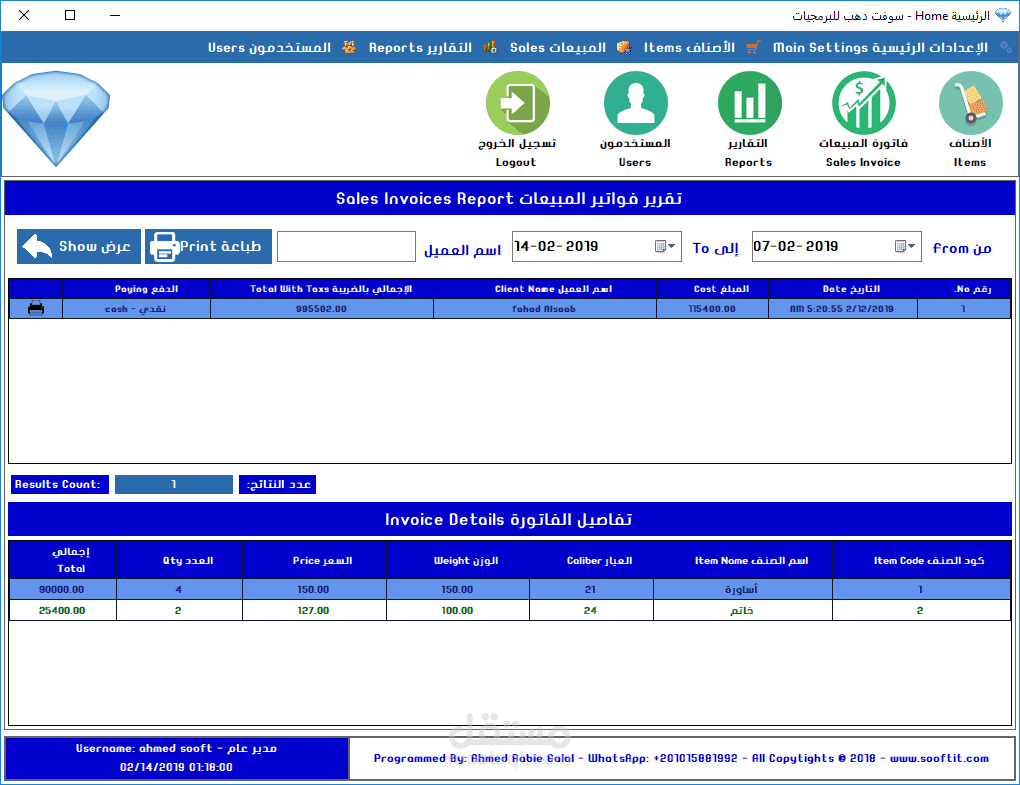Click the Show button
The height and width of the screenshot is (785, 1020).
[79, 246]
